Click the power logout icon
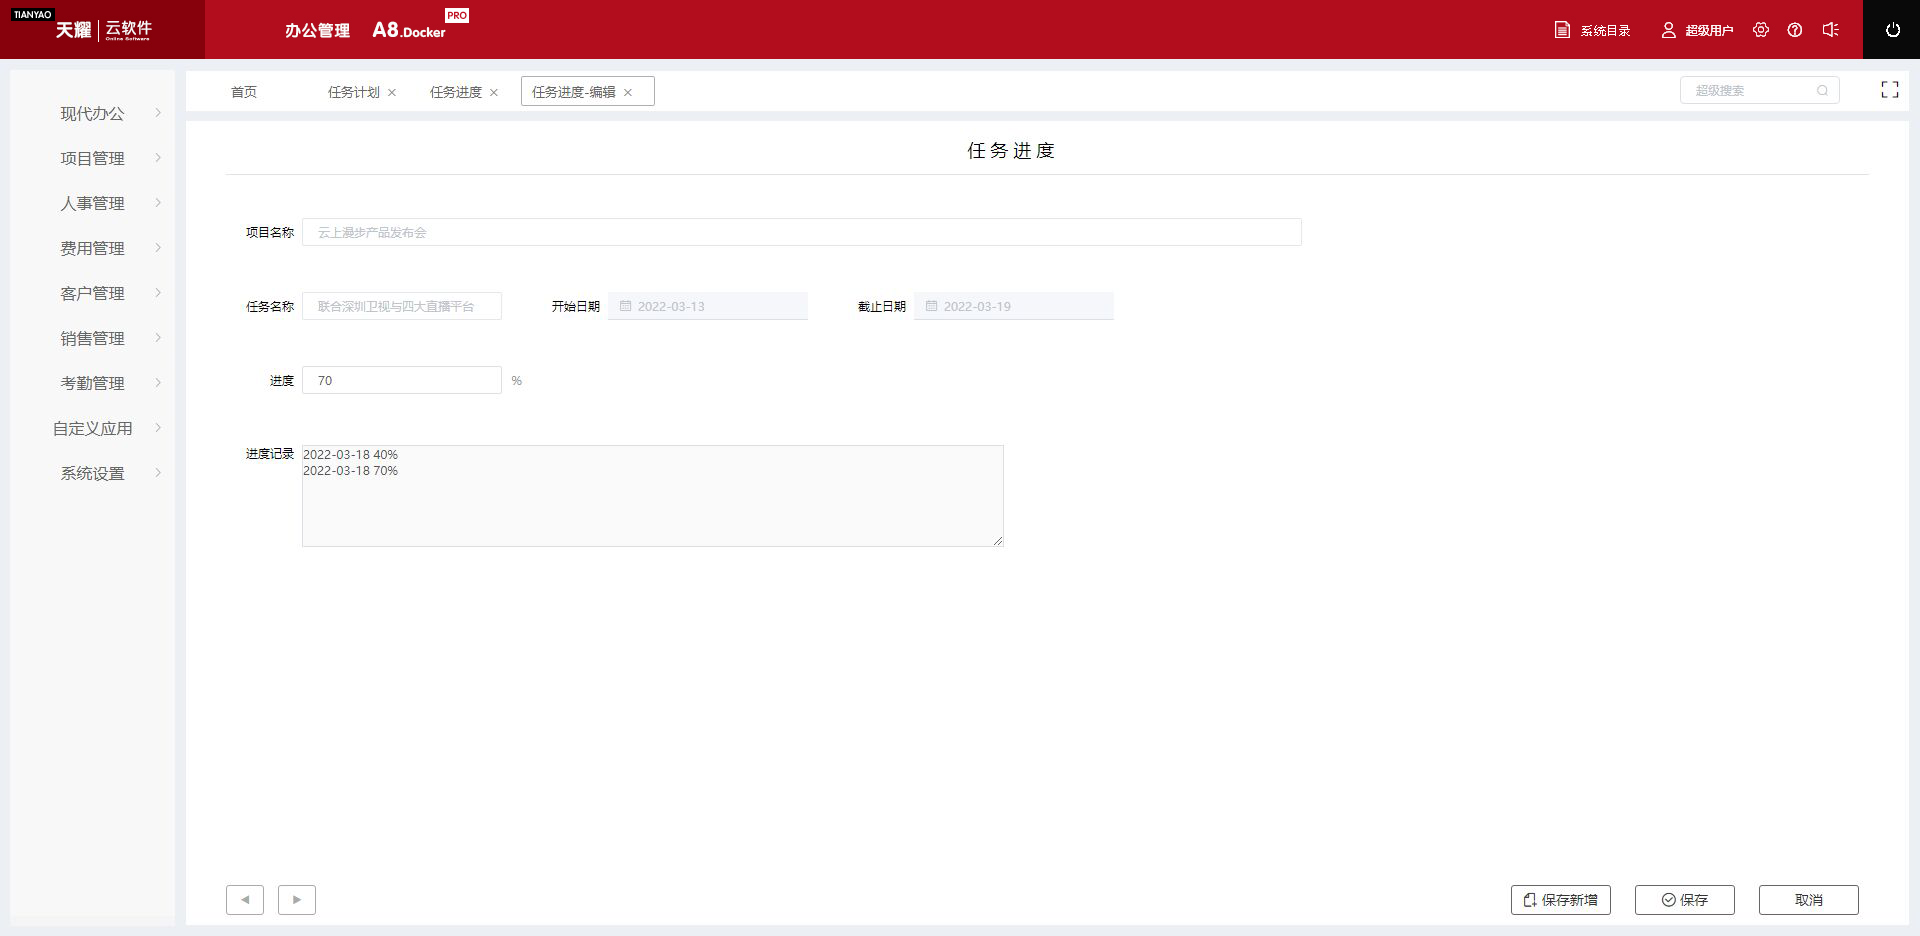Viewport: 1920px width, 936px height. tap(1892, 30)
